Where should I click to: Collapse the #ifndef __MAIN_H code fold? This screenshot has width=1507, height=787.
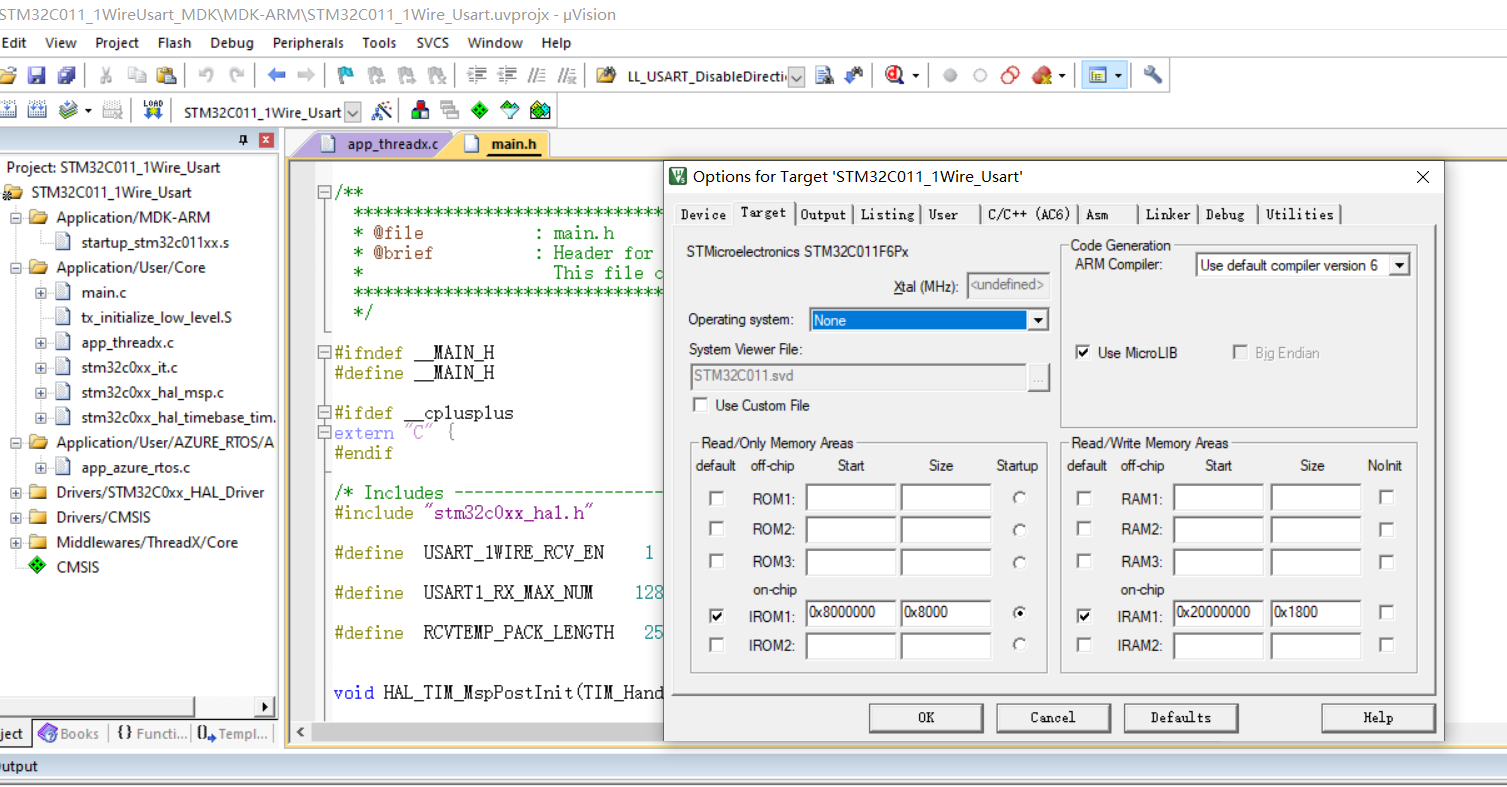(x=323, y=353)
